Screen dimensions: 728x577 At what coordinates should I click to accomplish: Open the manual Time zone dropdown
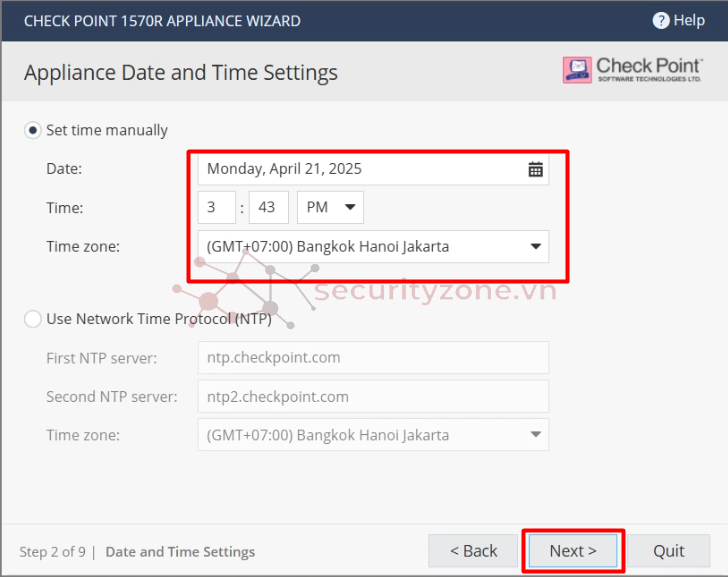(x=373, y=246)
